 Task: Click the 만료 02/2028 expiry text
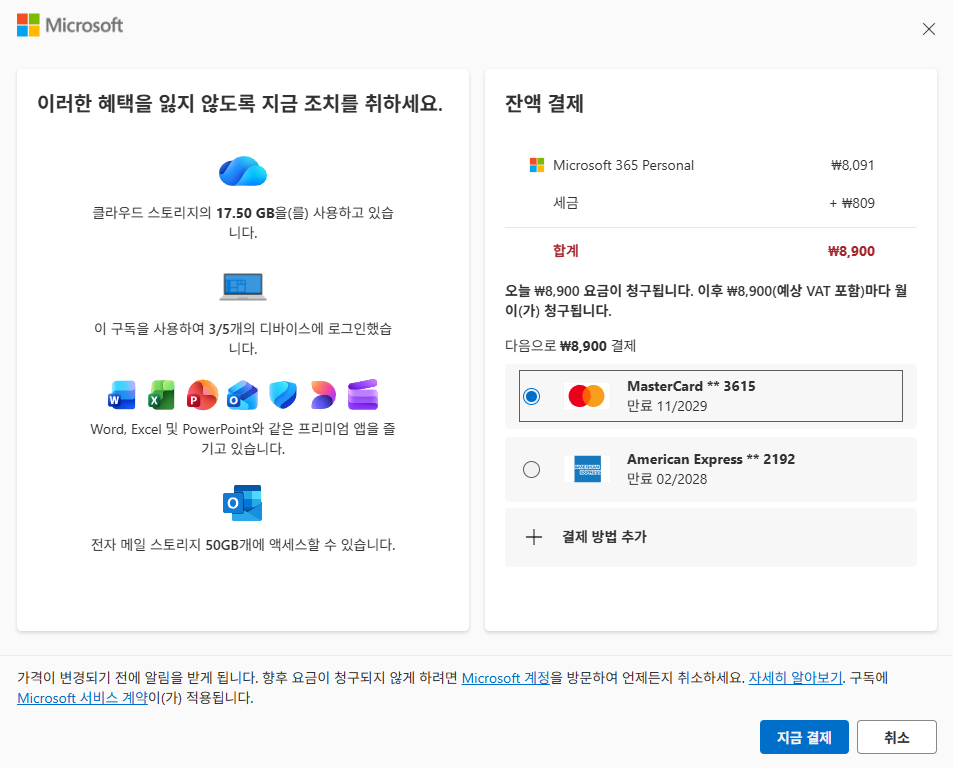click(x=667, y=479)
